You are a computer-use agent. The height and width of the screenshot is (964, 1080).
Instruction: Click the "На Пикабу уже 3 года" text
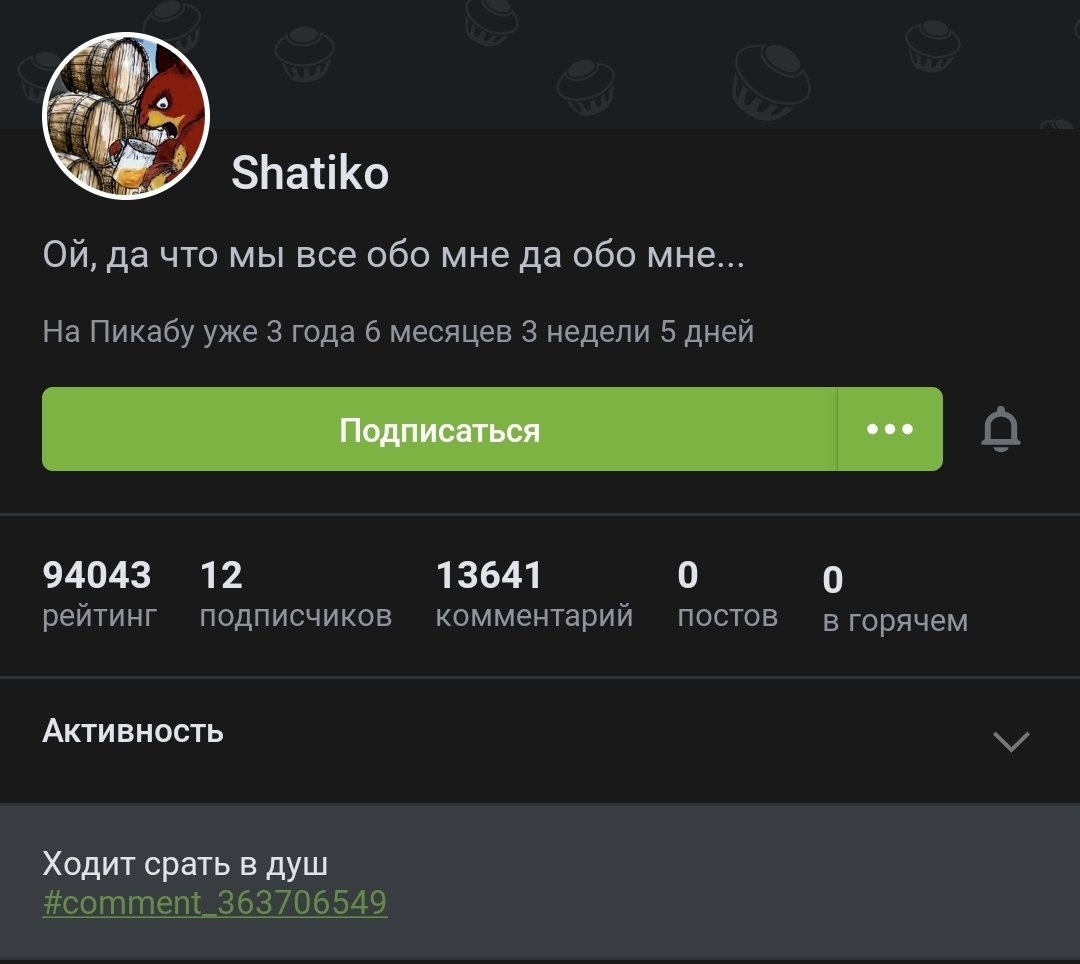pos(198,332)
